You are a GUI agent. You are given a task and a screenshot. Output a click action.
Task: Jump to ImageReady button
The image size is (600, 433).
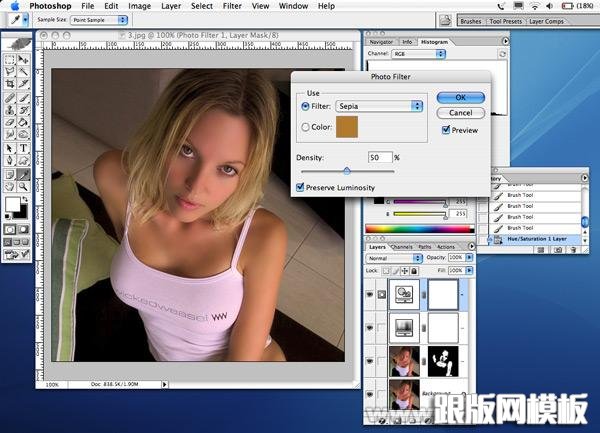coord(16,254)
